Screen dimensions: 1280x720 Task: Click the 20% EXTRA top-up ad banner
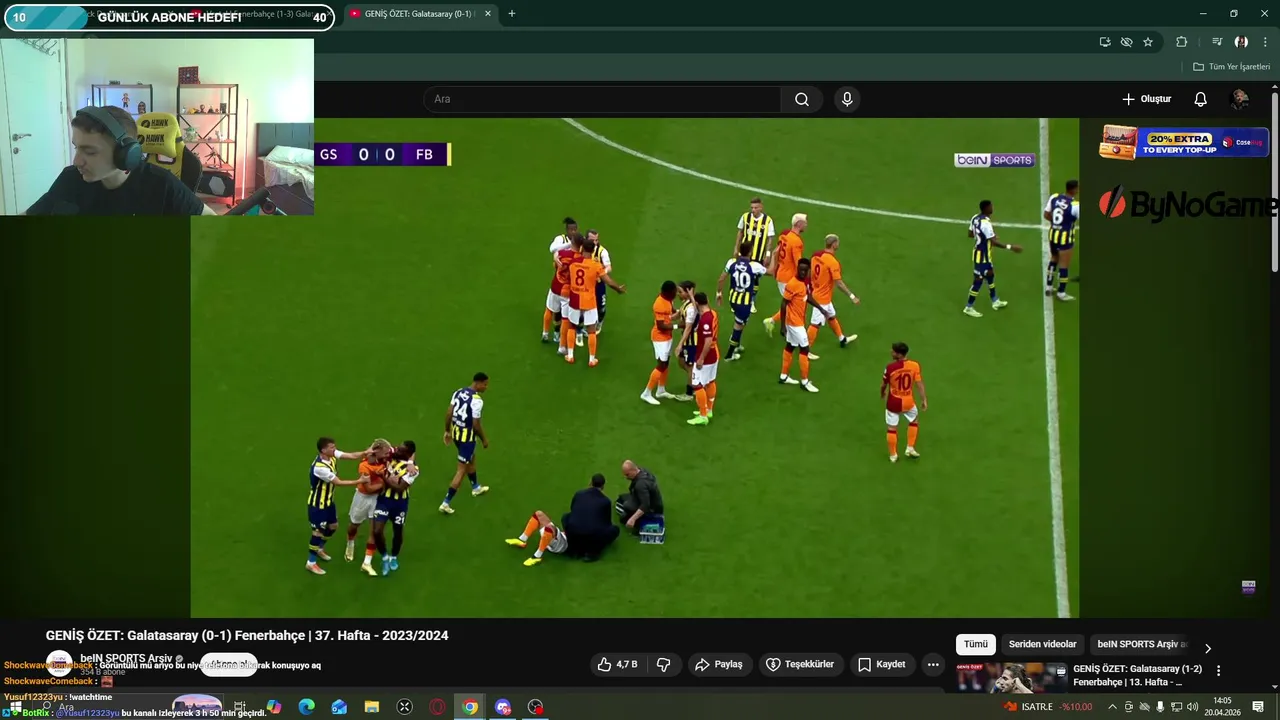pos(1184,142)
